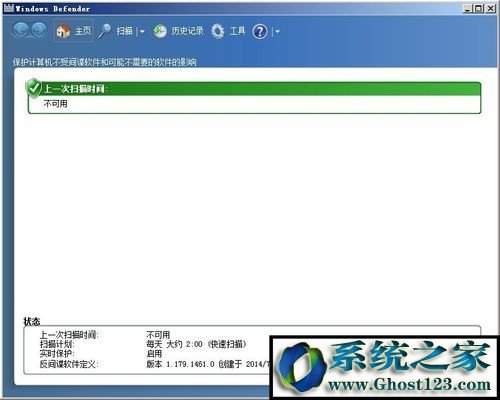Click the forward navigation arrow

(x=39, y=31)
